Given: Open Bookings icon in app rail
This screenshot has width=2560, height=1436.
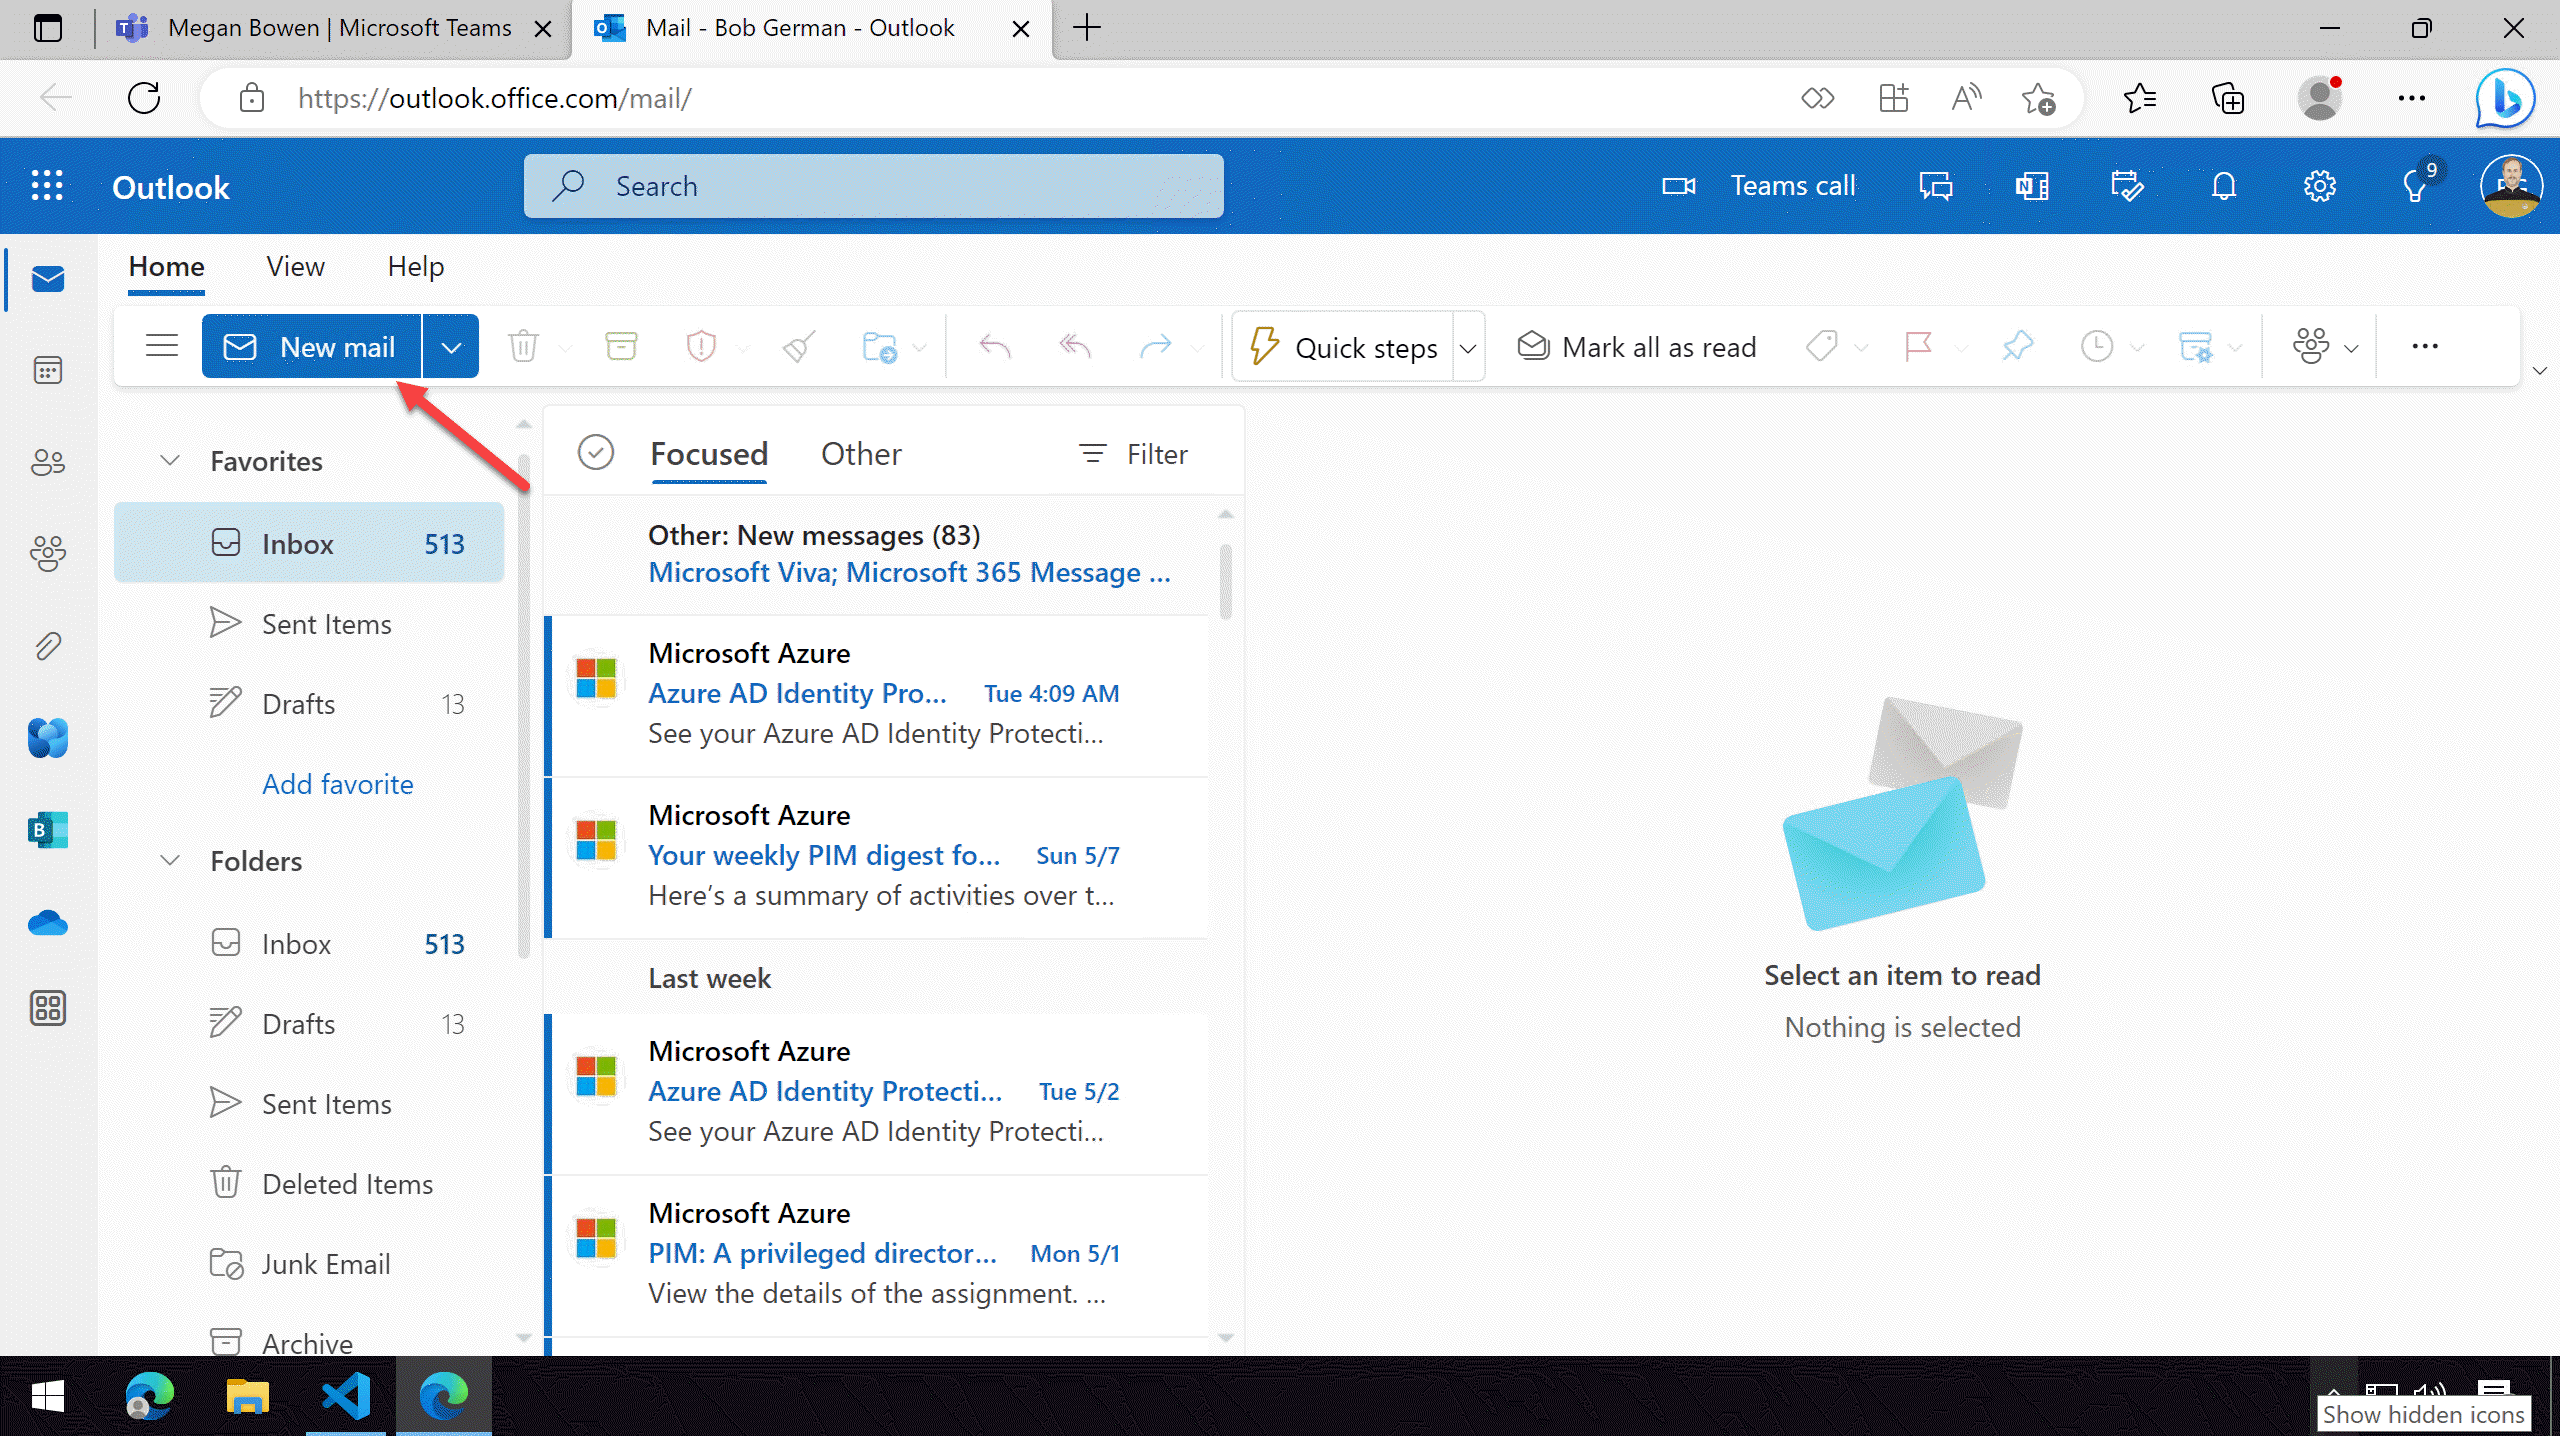Looking at the screenshot, I should (x=47, y=830).
